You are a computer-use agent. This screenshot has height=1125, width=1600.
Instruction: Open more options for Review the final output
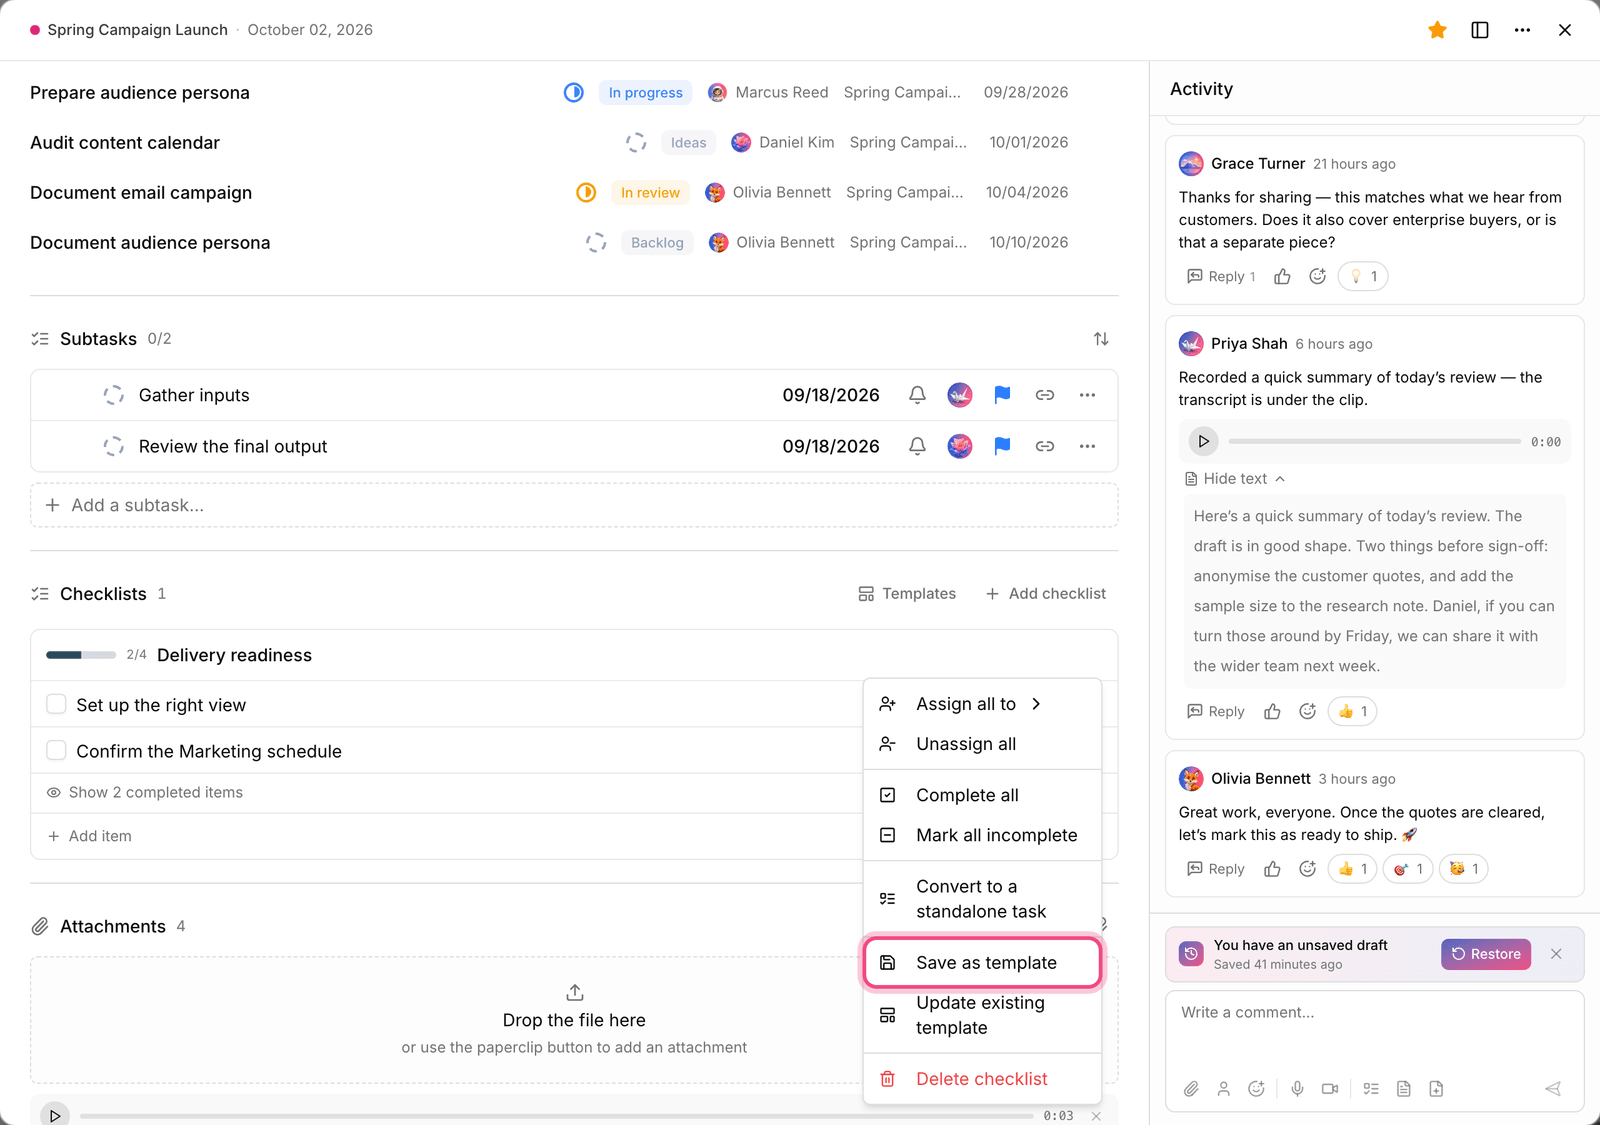[1087, 446]
